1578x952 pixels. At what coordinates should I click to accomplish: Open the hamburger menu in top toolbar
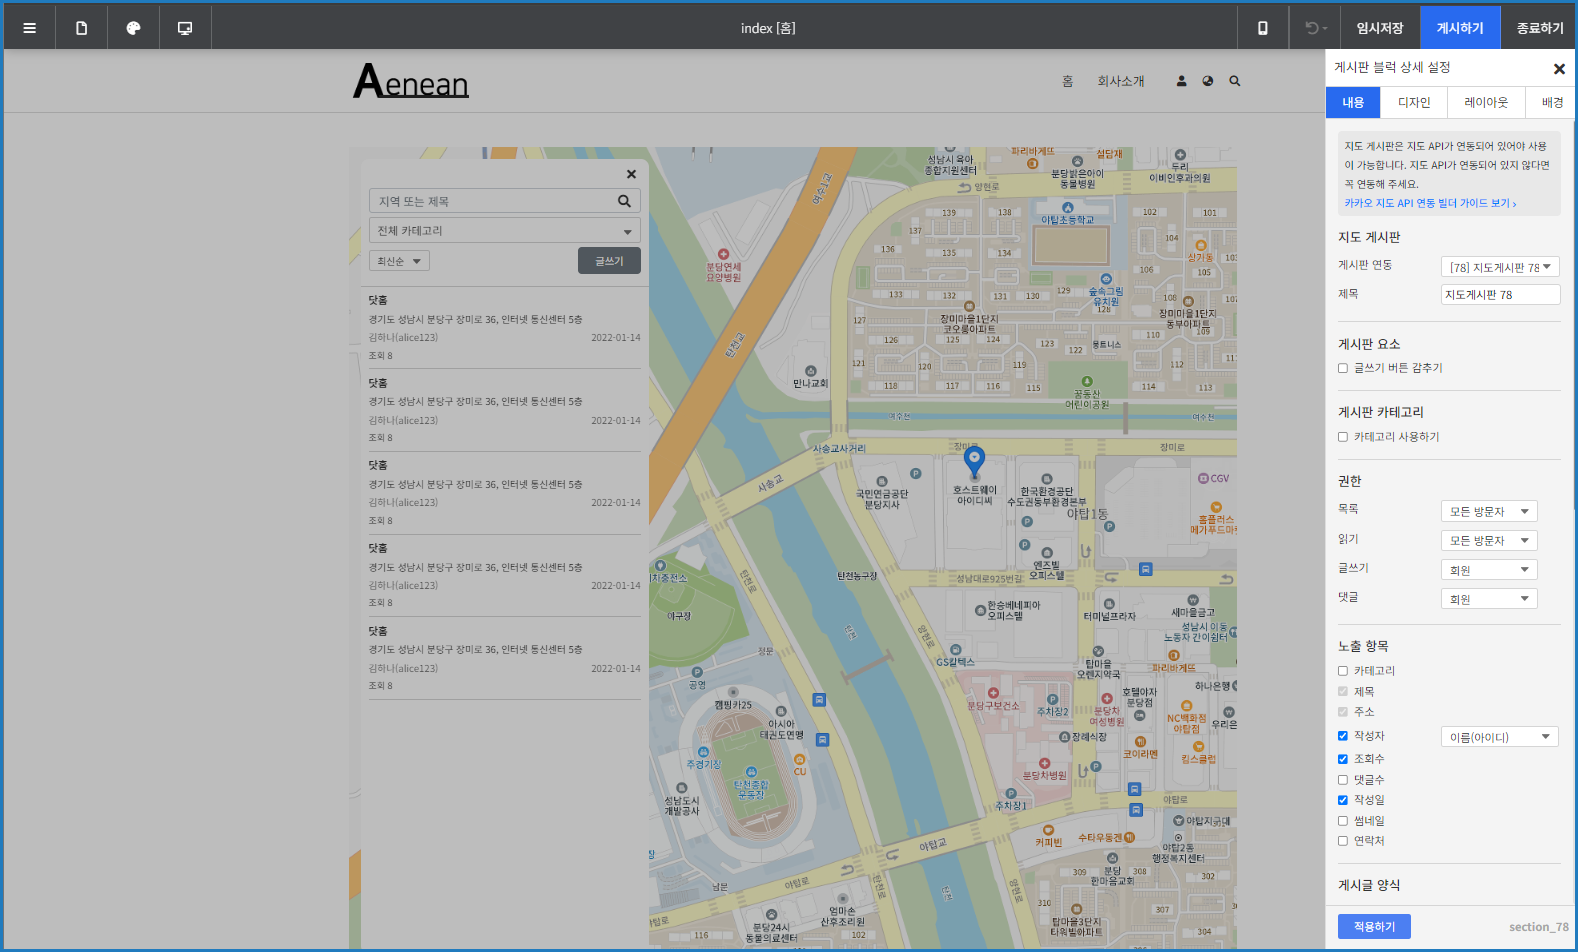click(x=30, y=28)
